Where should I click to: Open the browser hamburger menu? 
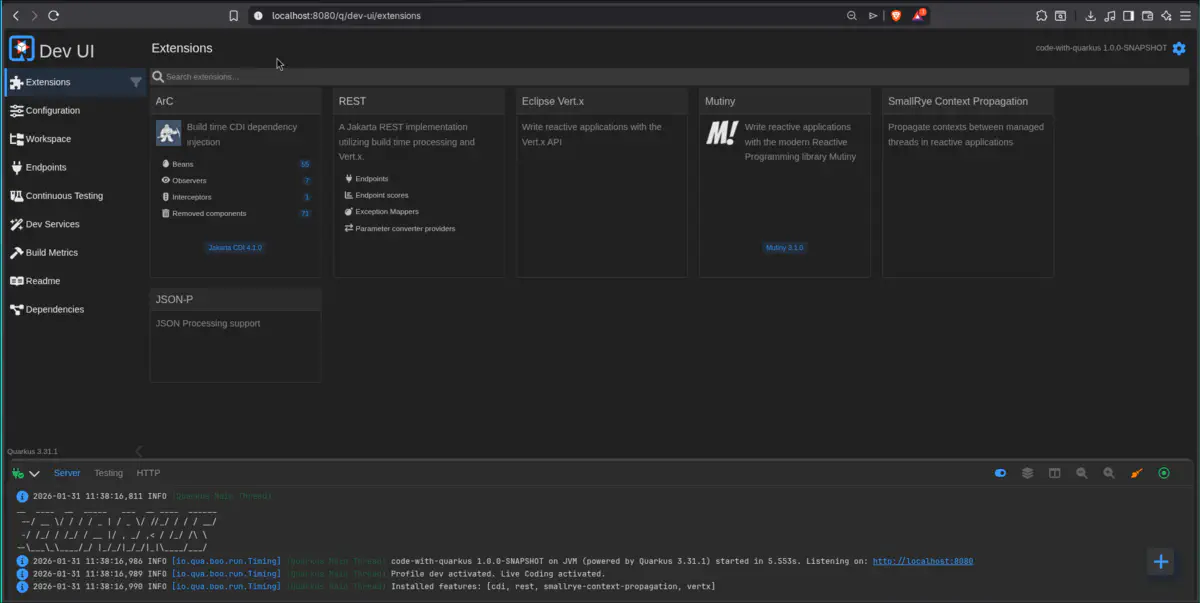pyautogui.click(x=1185, y=16)
